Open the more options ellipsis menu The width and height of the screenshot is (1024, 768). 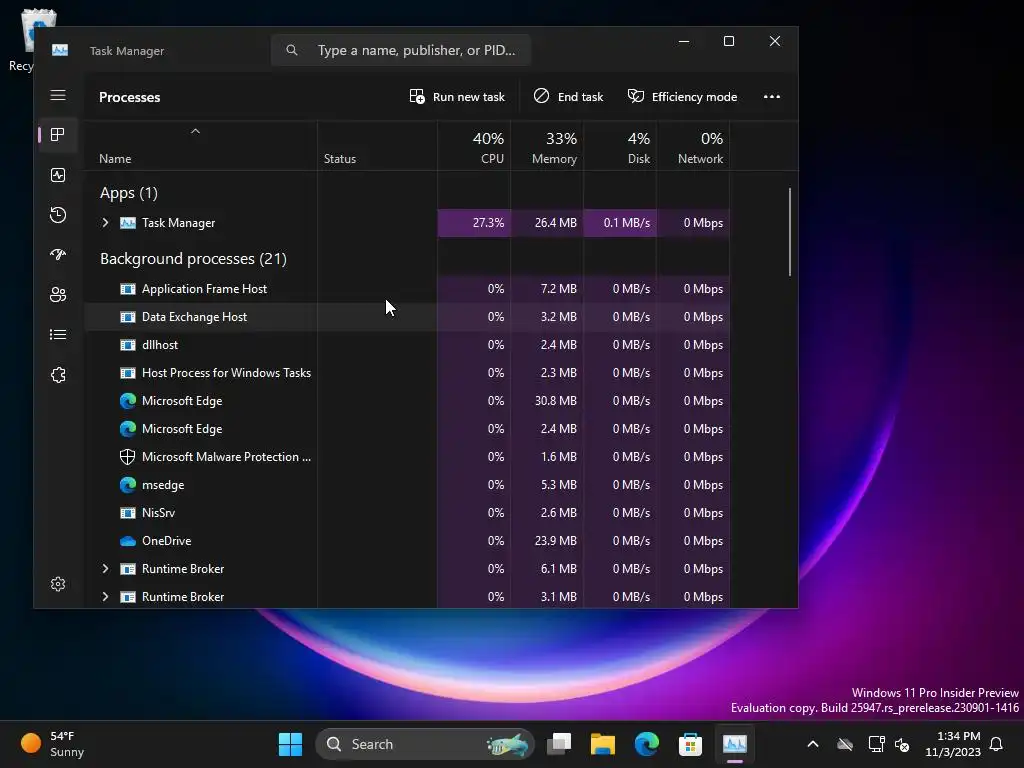click(x=772, y=97)
